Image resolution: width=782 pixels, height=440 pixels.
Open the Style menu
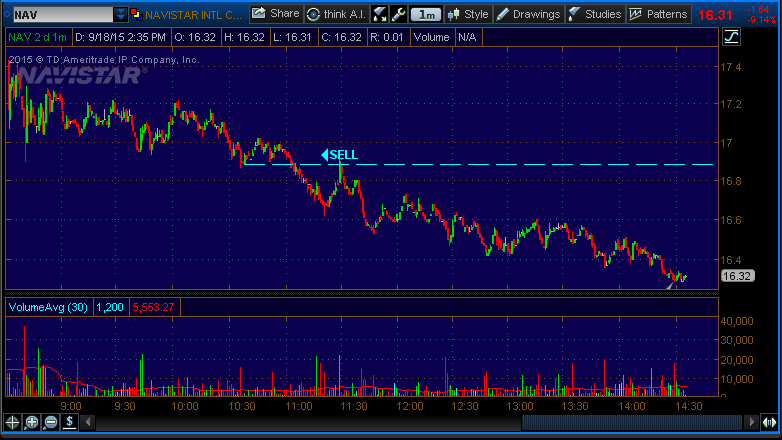[468, 14]
